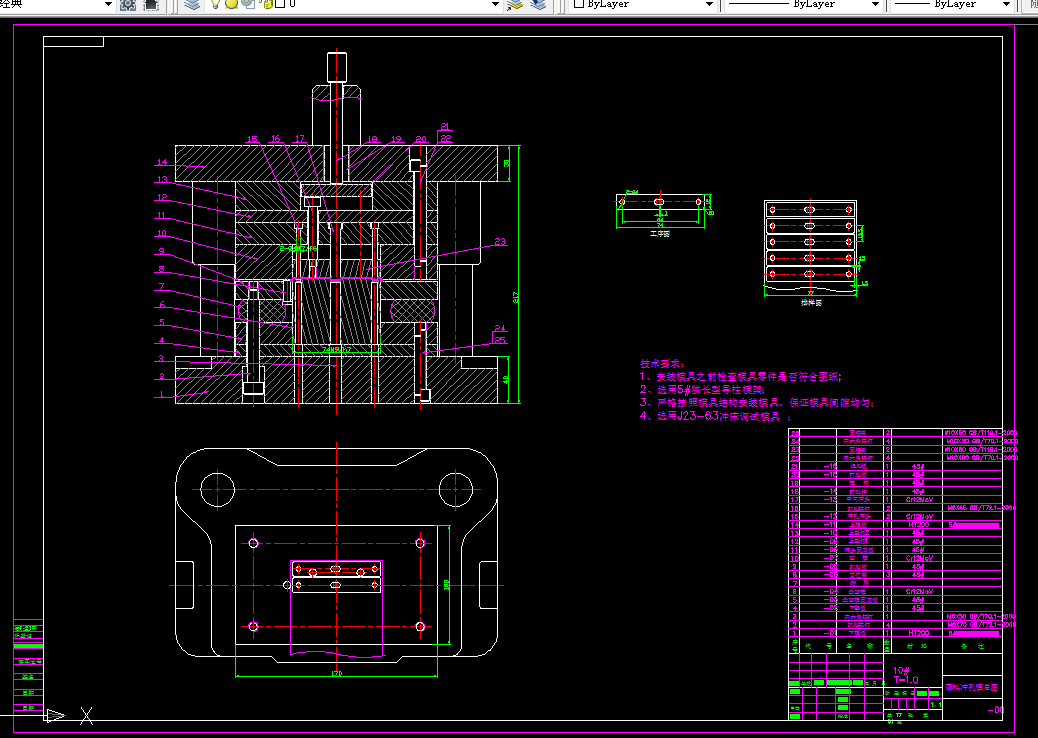Viewport: 1038px width, 738px height.
Task: Click the My Workspace icon beside the gear
Action: pyautogui.click(x=151, y=5)
